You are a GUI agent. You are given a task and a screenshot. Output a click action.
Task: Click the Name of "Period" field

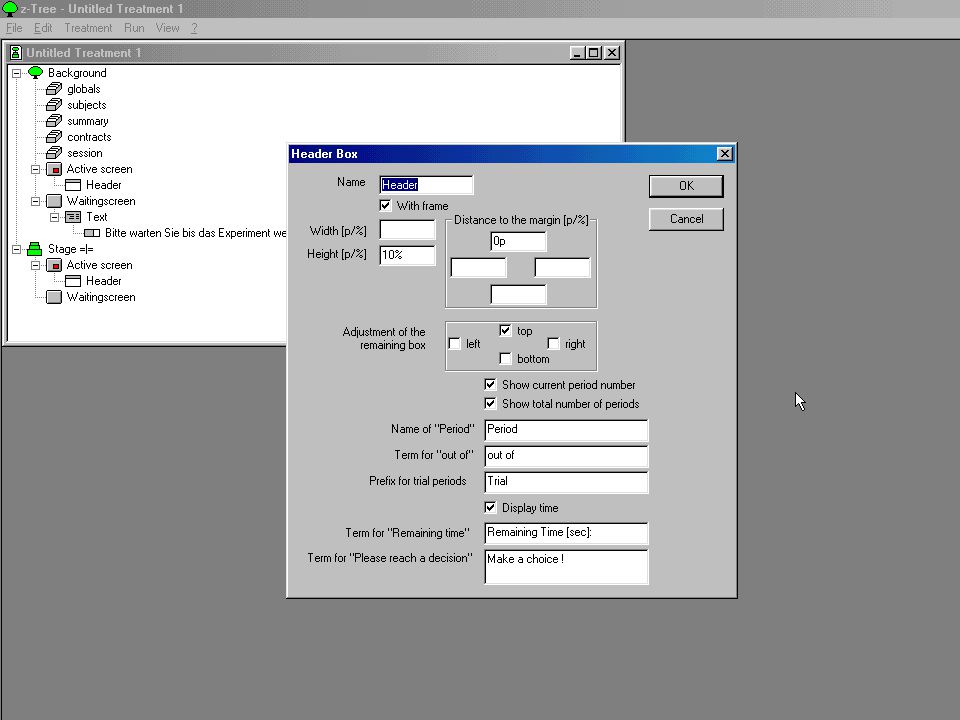pyautogui.click(x=566, y=430)
